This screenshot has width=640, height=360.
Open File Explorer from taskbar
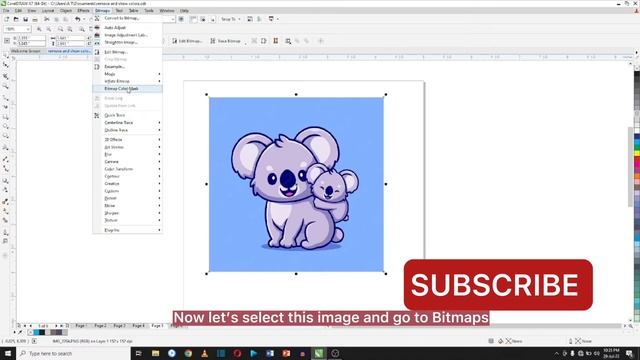point(156,353)
